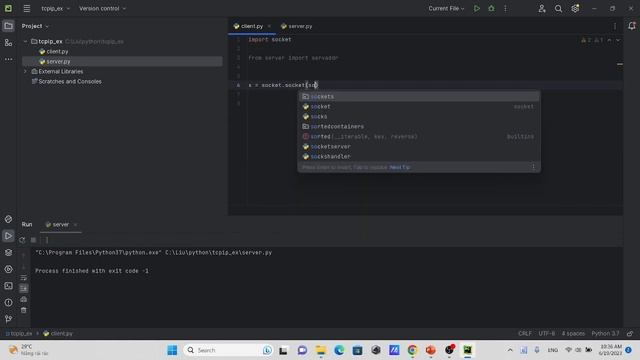Open the Windows Start menu
The width and height of the screenshot is (640, 360).
click(x=172, y=350)
